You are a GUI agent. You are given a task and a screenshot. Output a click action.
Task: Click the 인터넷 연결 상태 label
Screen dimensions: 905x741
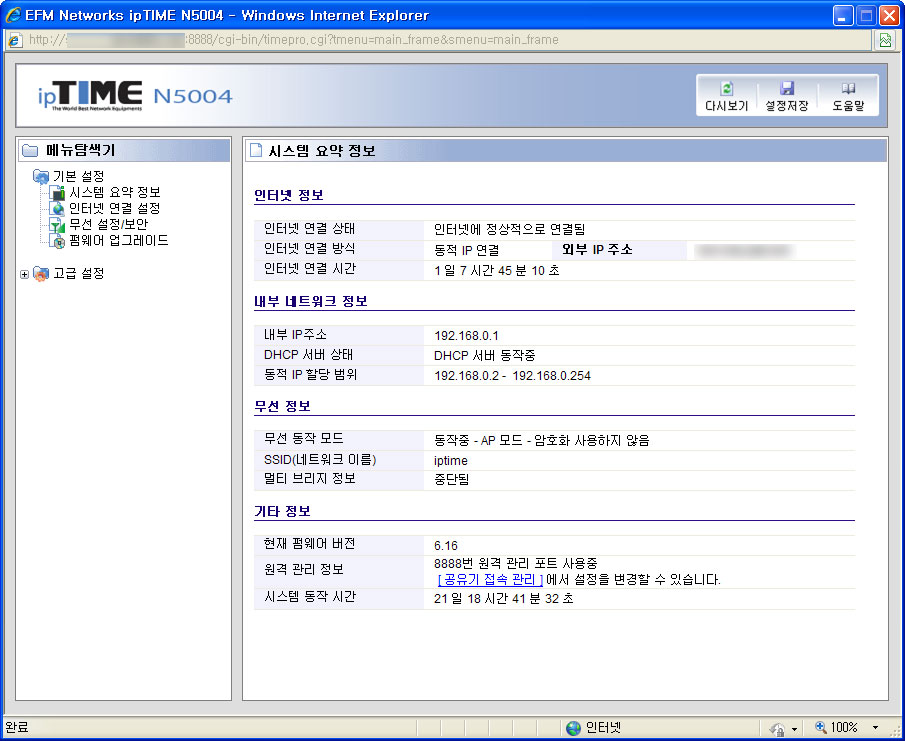[309, 229]
